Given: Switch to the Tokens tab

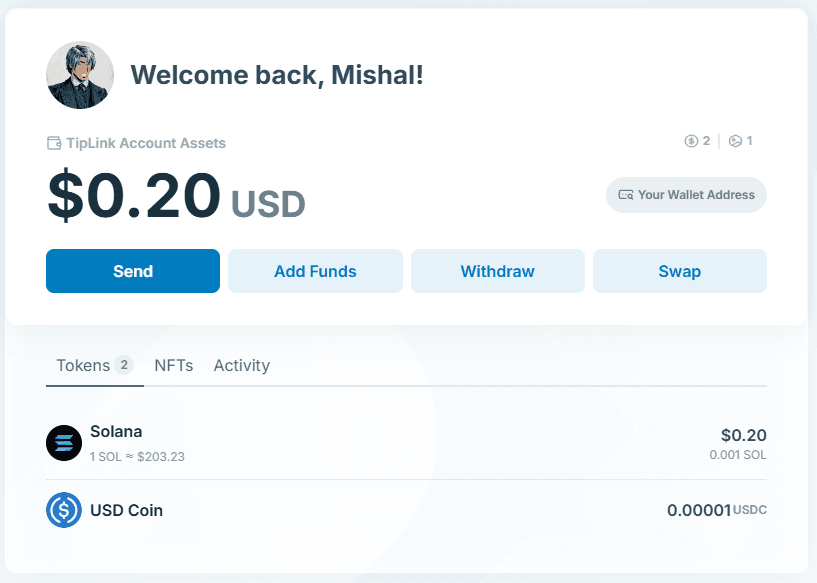Looking at the screenshot, I should tap(83, 365).
